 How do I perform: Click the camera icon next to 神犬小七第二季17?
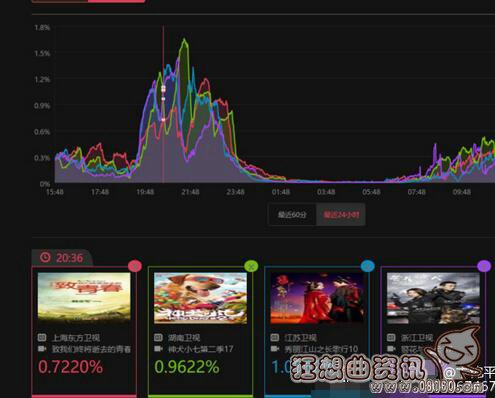(x=158, y=349)
